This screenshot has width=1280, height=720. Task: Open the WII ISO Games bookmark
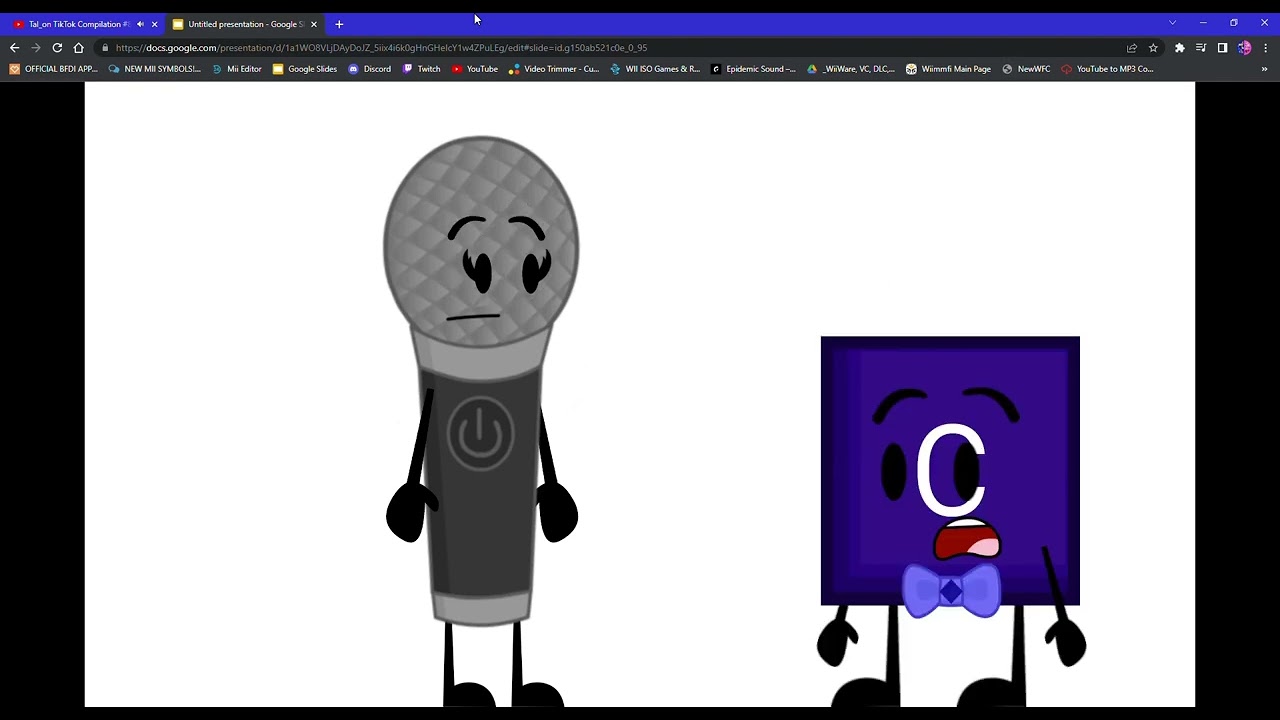click(655, 69)
